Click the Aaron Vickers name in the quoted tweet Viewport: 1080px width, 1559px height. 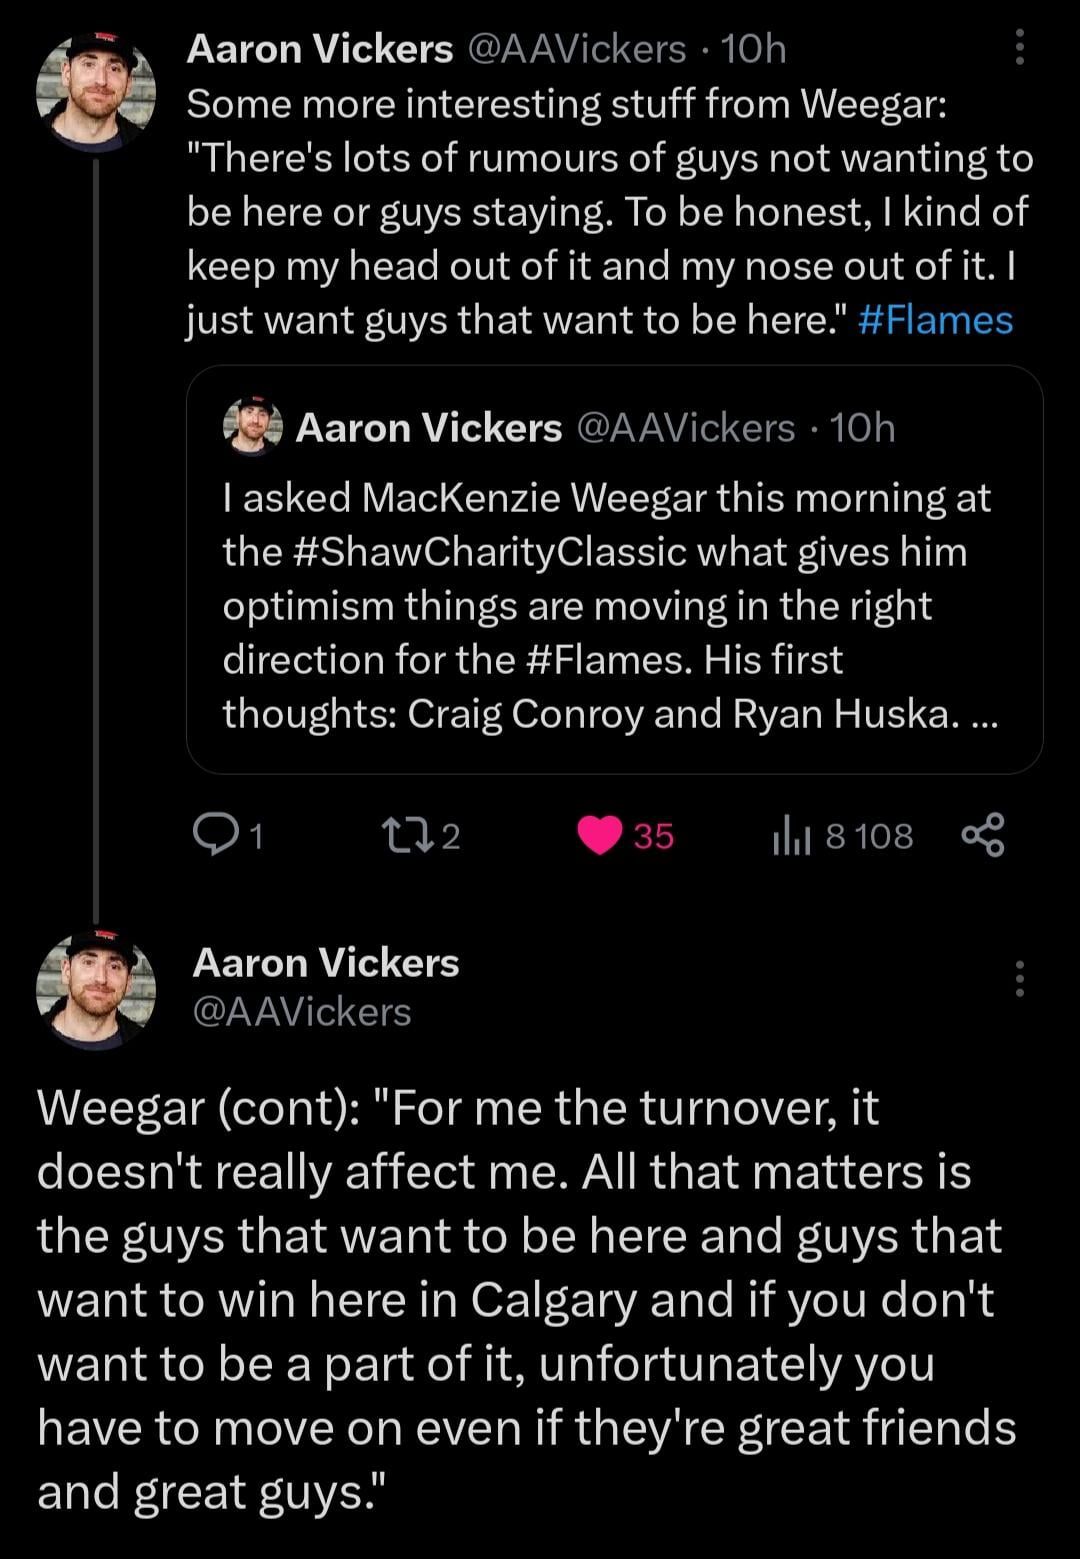coord(428,428)
